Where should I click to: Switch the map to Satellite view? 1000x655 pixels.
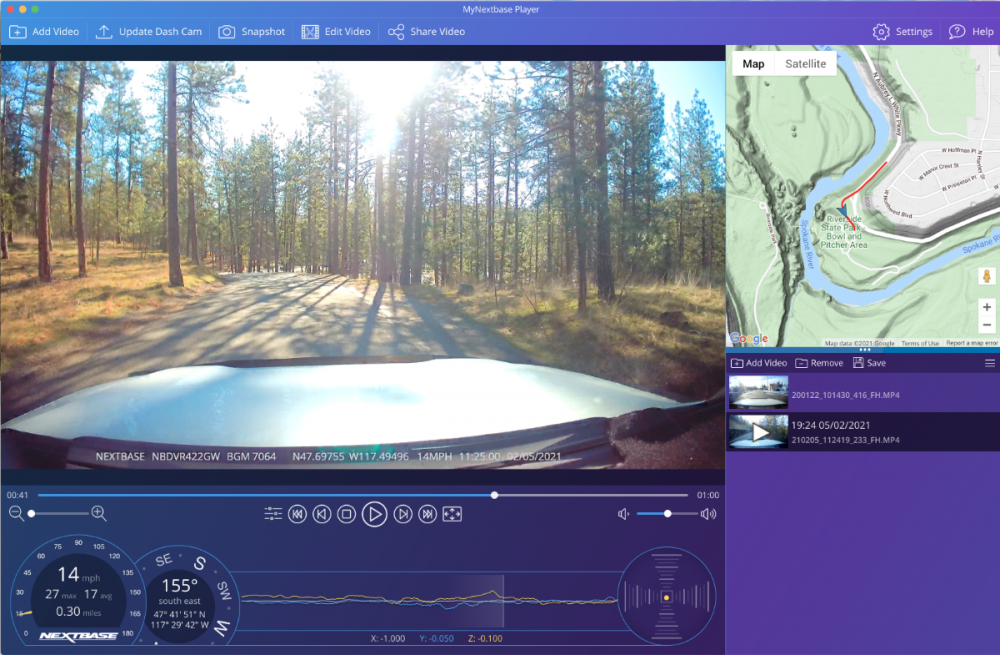pyautogui.click(x=805, y=64)
